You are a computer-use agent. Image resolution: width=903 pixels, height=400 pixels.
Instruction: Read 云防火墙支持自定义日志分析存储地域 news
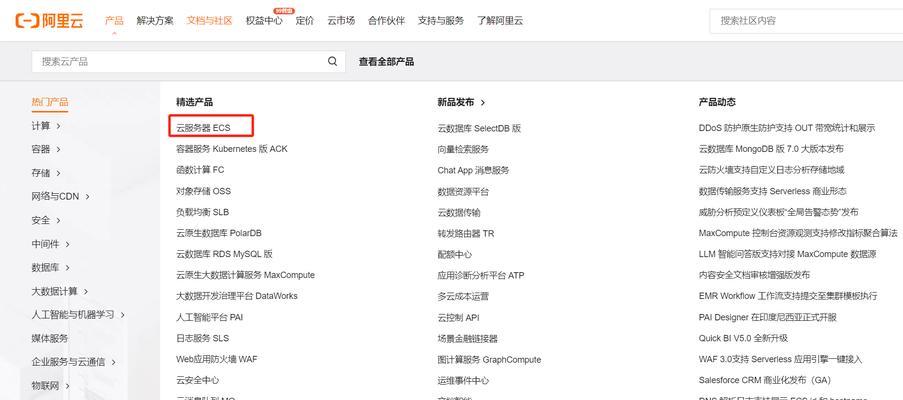771,170
